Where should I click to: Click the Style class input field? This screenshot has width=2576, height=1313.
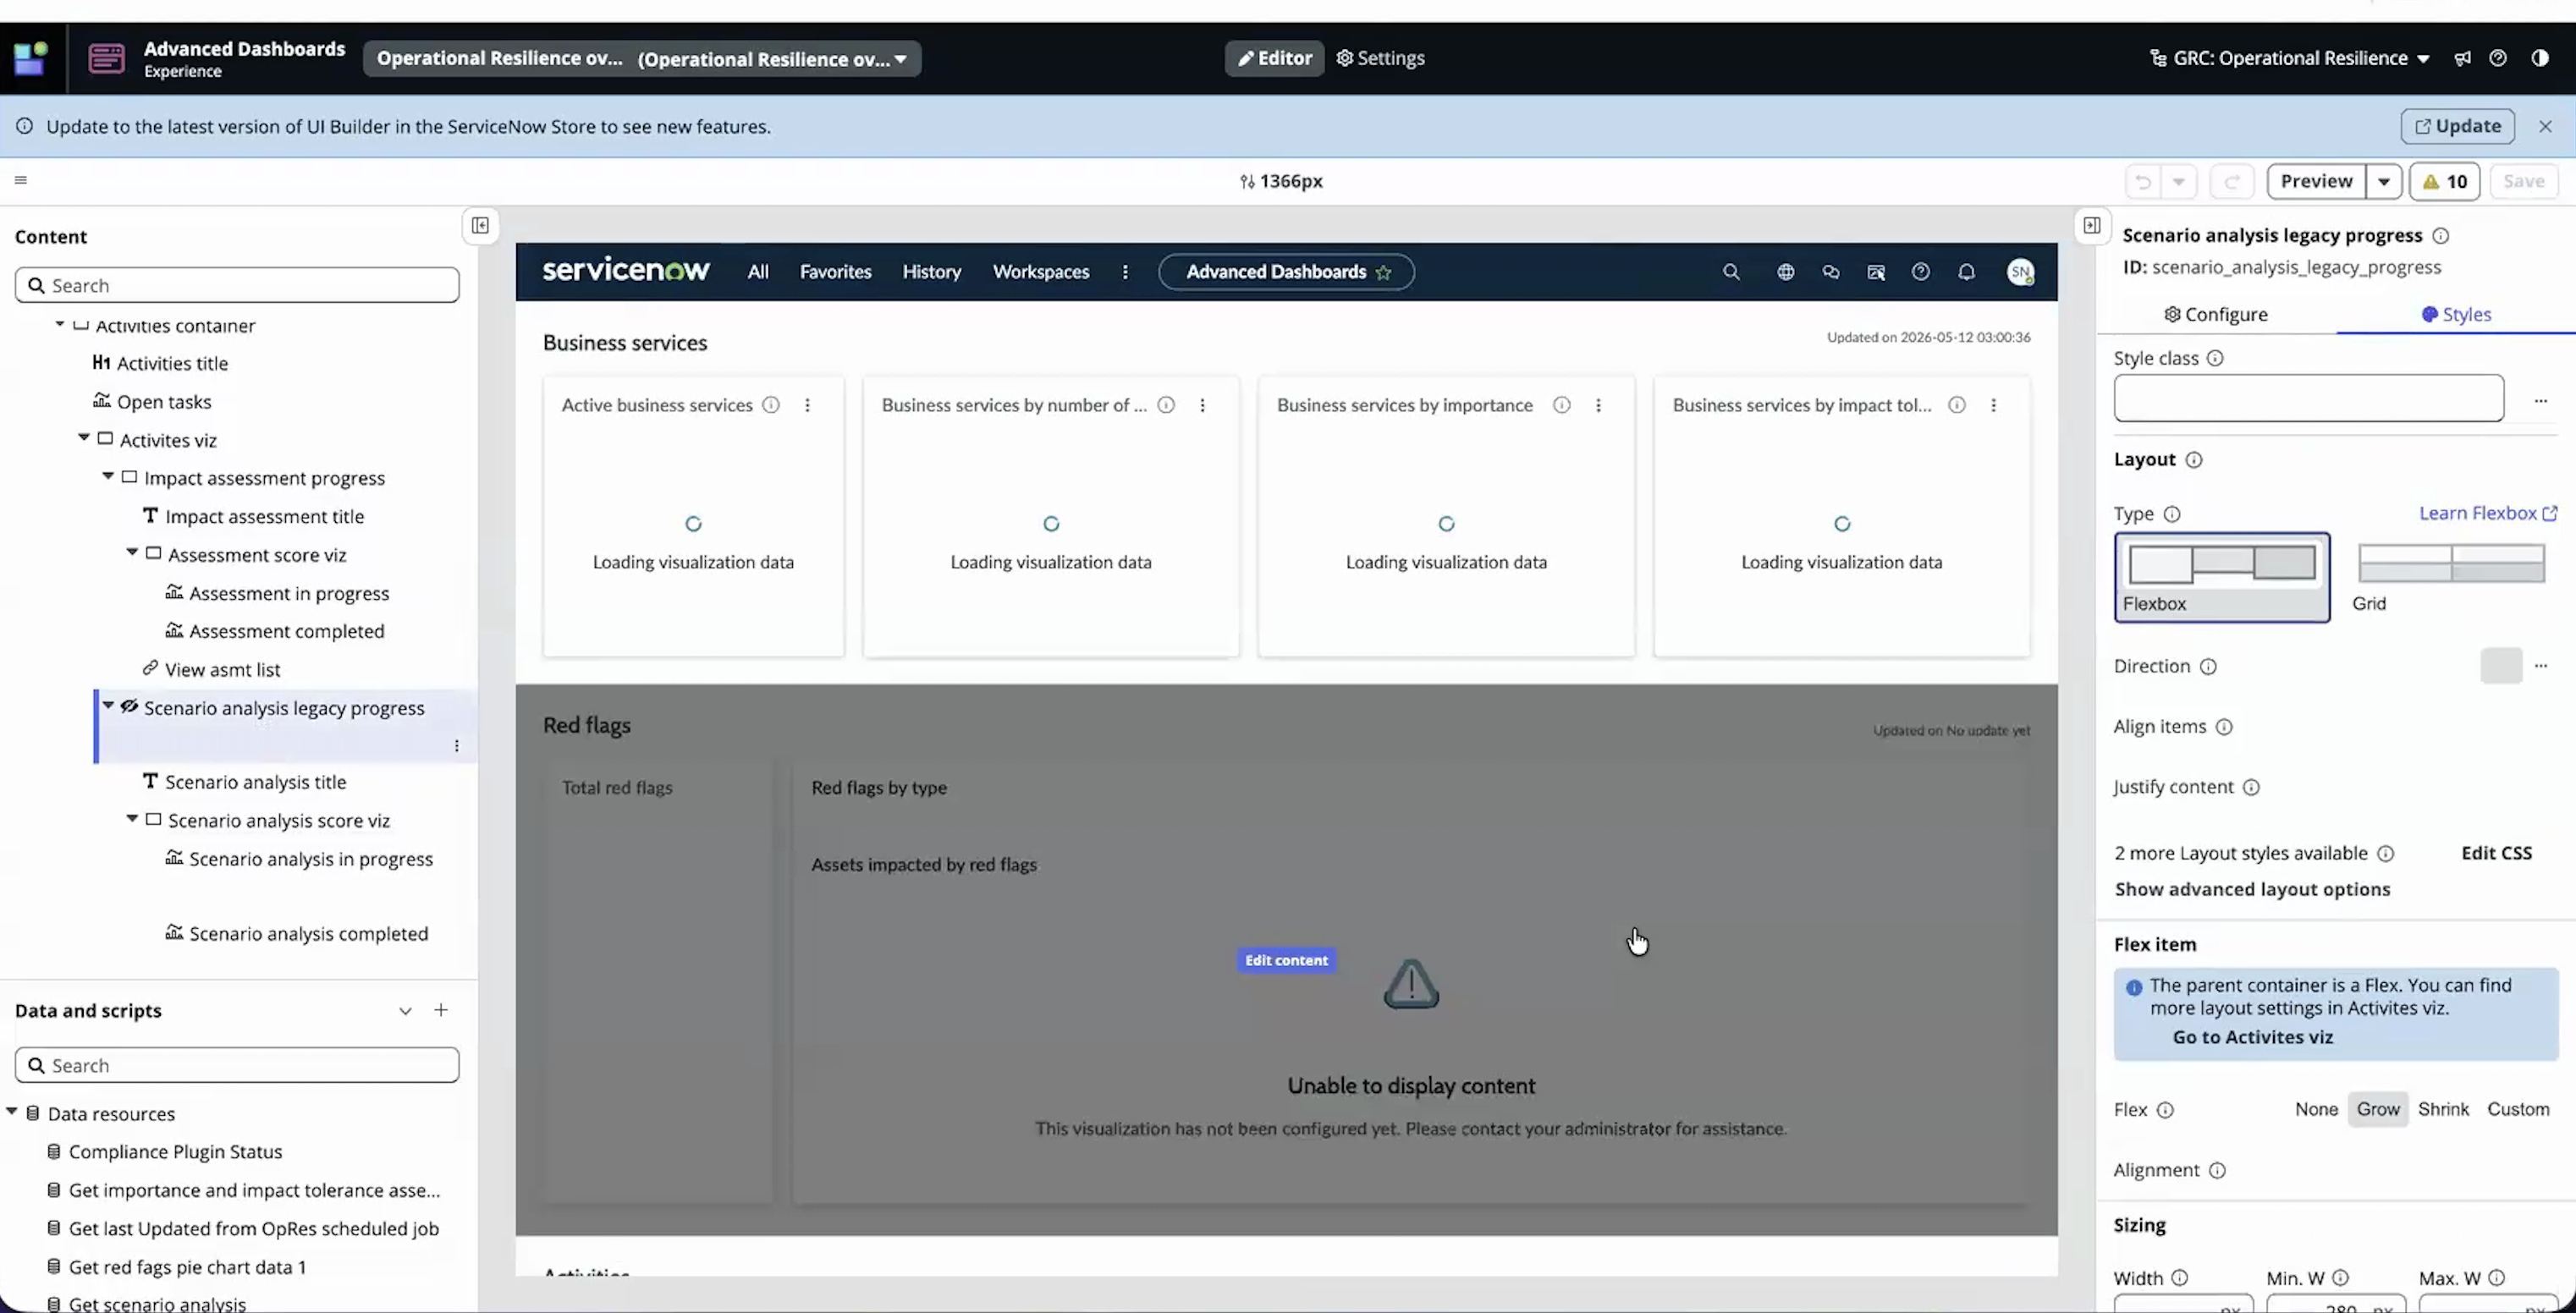click(2308, 398)
